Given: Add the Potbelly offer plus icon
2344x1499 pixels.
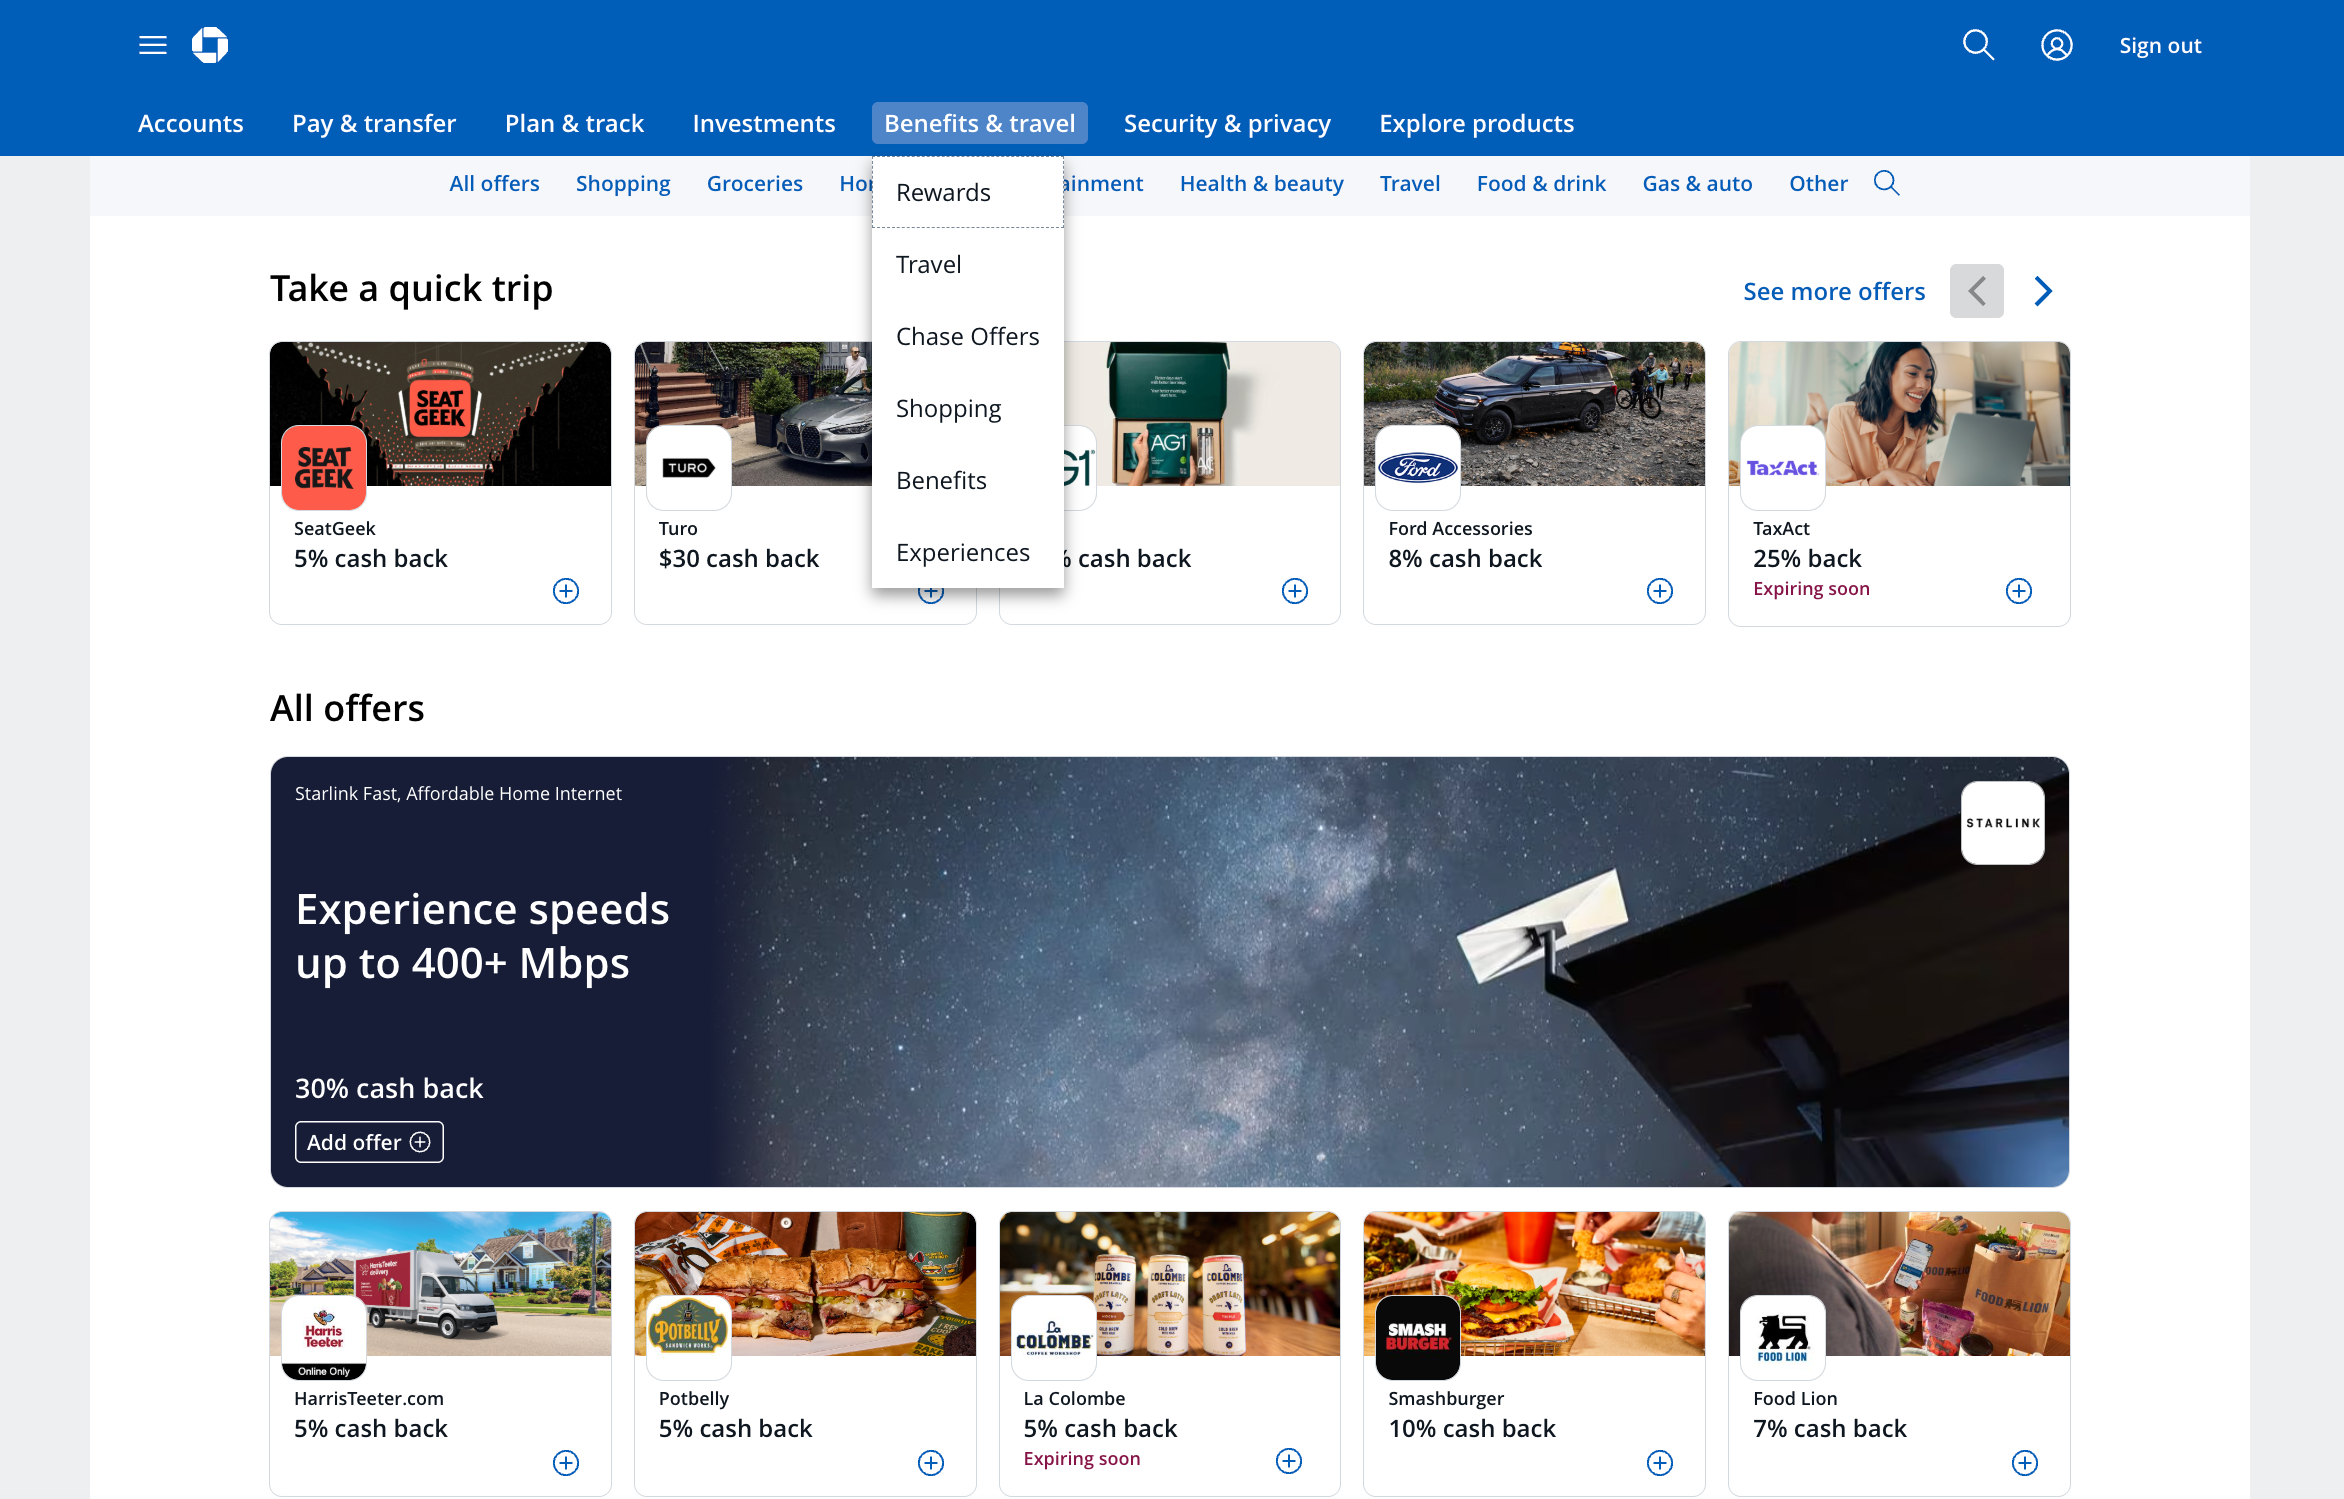Looking at the screenshot, I should coord(931,1463).
